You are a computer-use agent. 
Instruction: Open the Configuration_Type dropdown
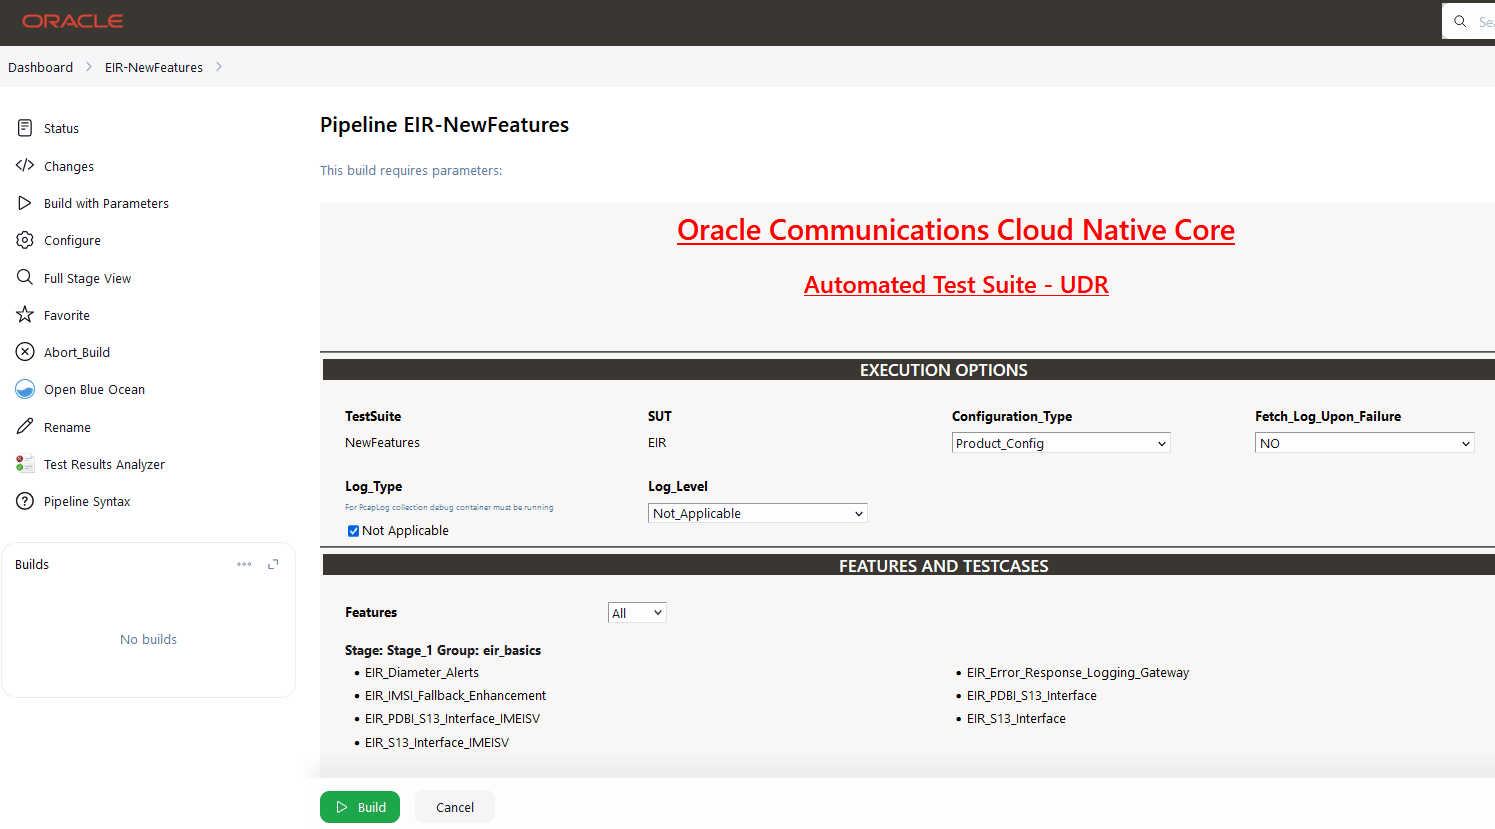pyautogui.click(x=1061, y=443)
